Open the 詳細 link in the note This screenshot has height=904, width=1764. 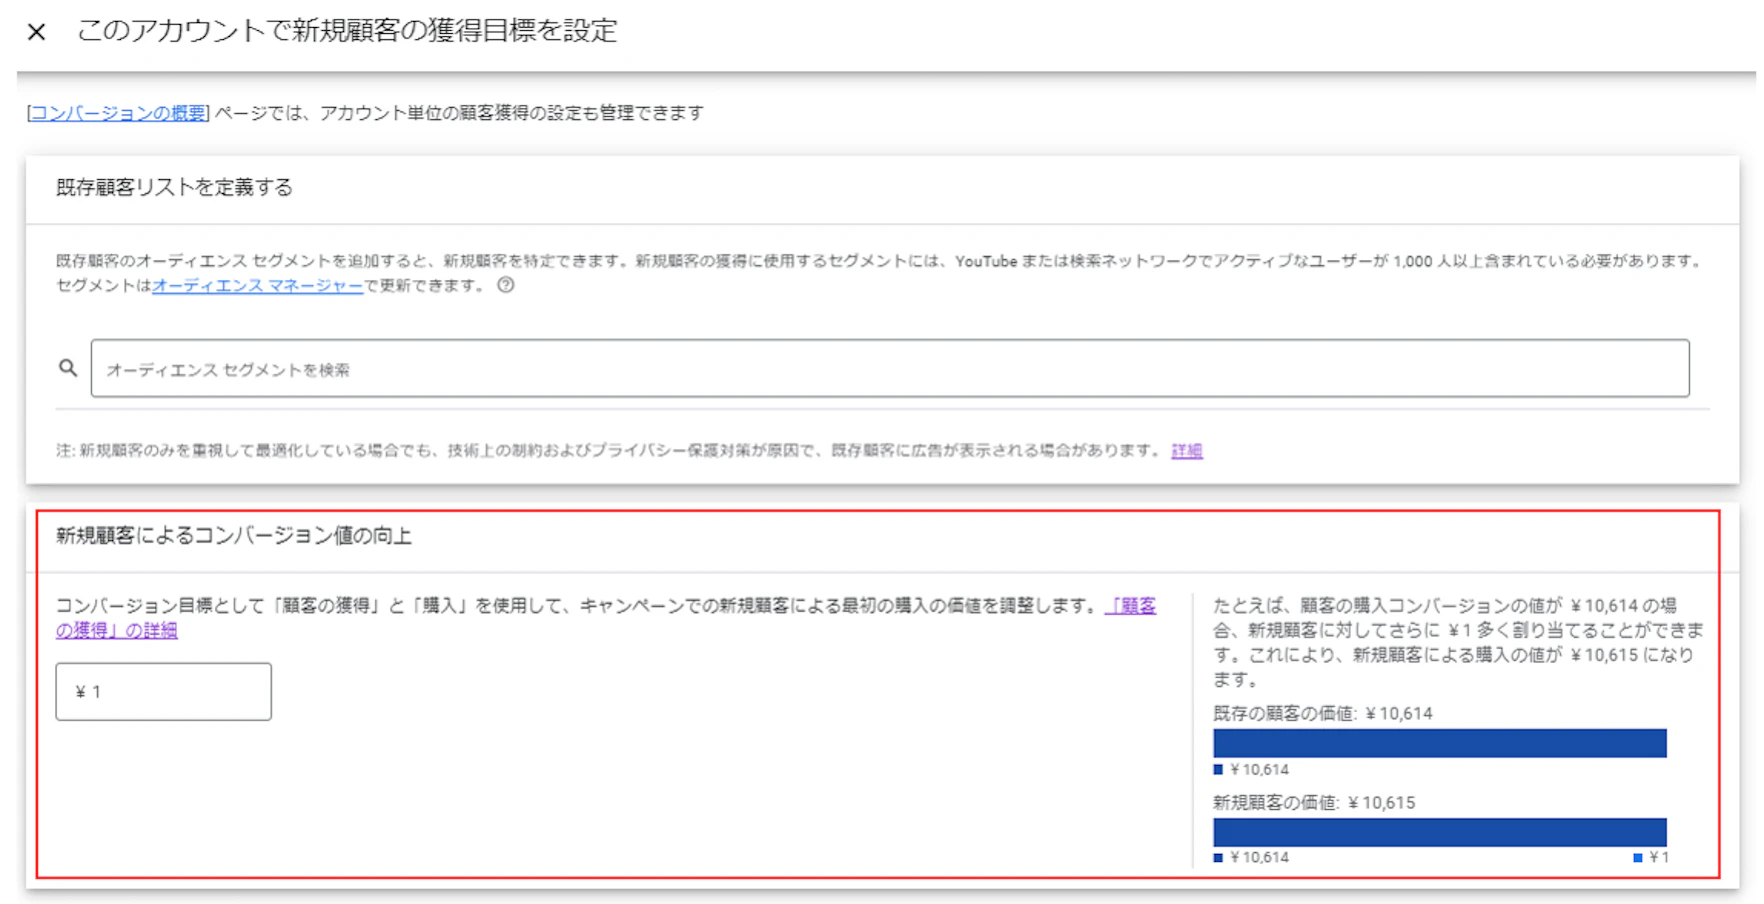1187,451
